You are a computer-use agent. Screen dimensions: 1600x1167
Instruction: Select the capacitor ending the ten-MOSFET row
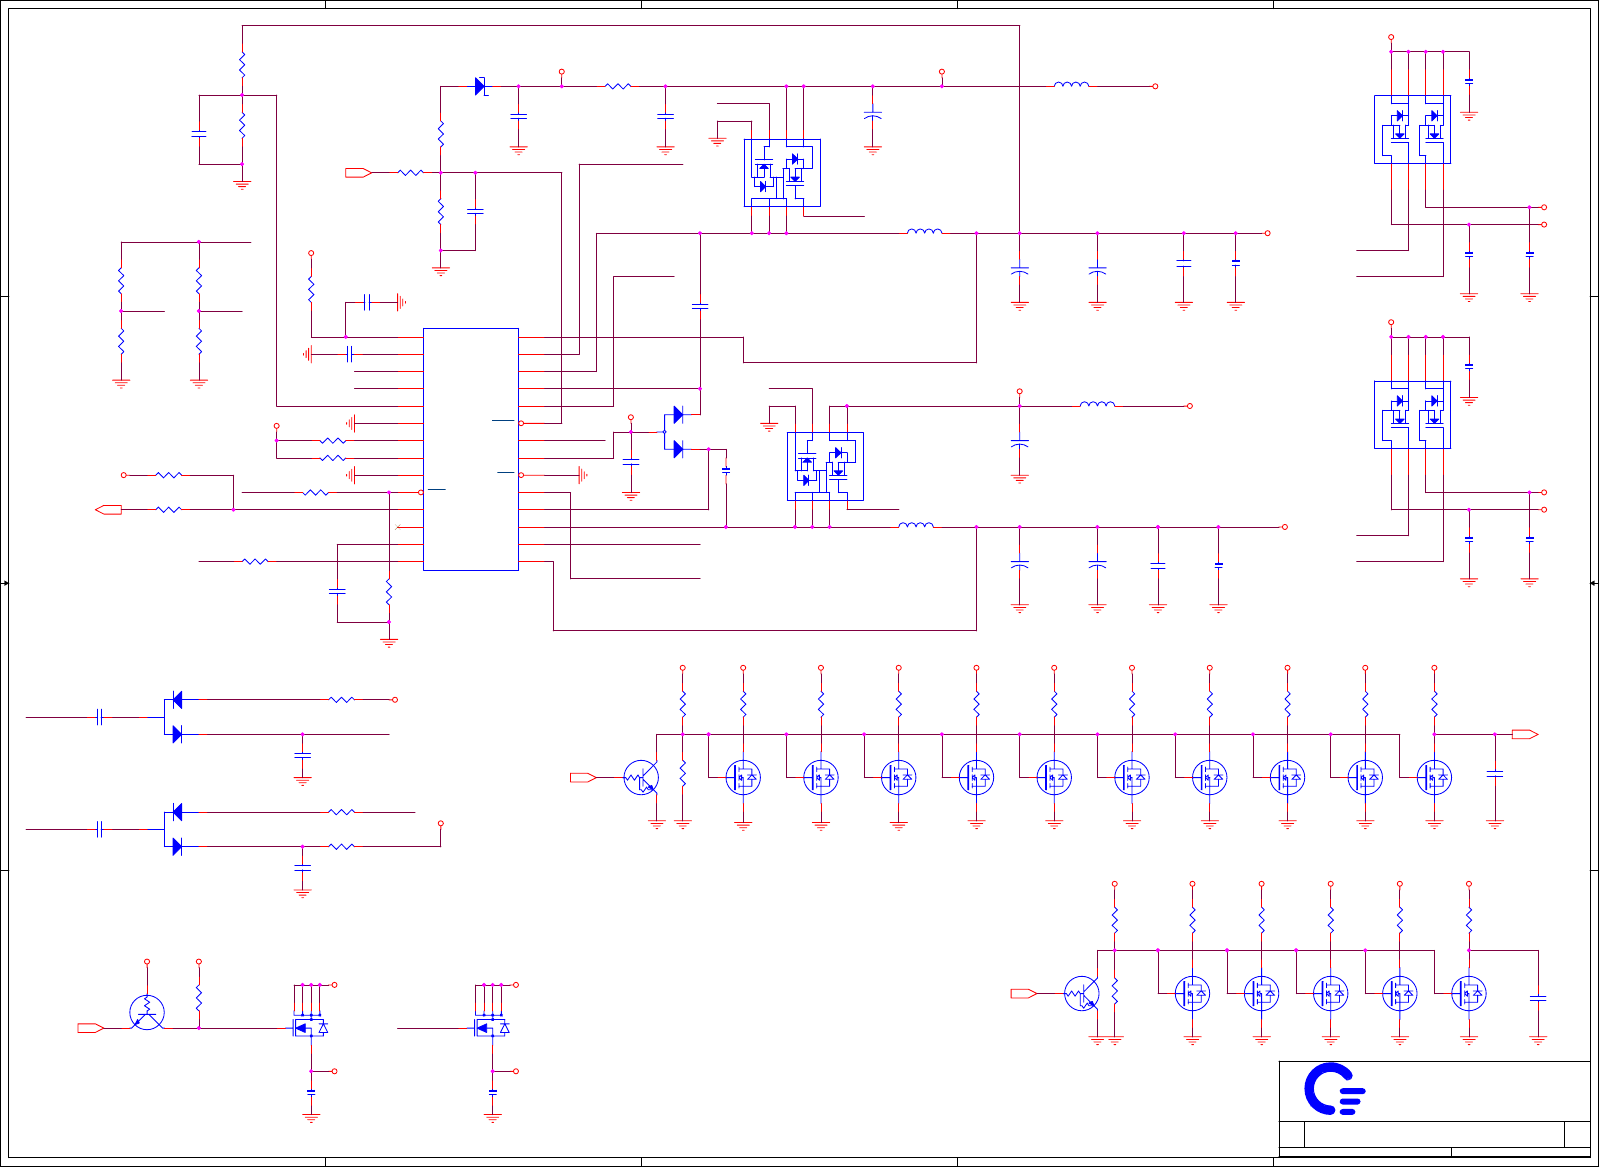[1495, 774]
